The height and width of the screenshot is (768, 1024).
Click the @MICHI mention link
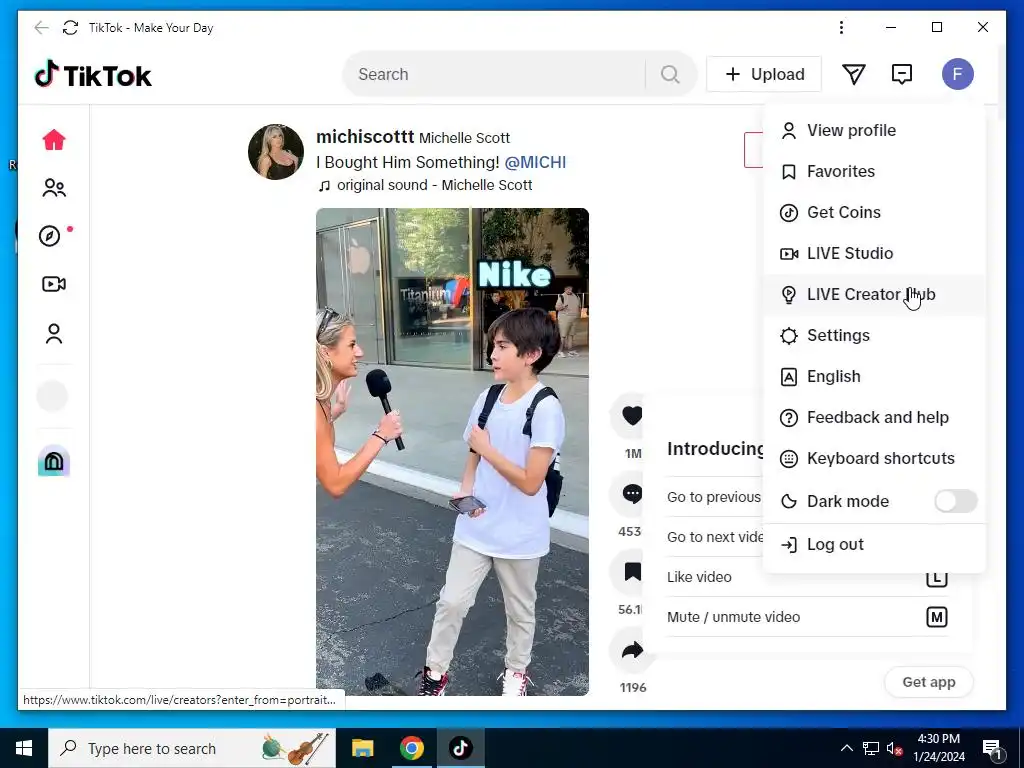point(535,162)
